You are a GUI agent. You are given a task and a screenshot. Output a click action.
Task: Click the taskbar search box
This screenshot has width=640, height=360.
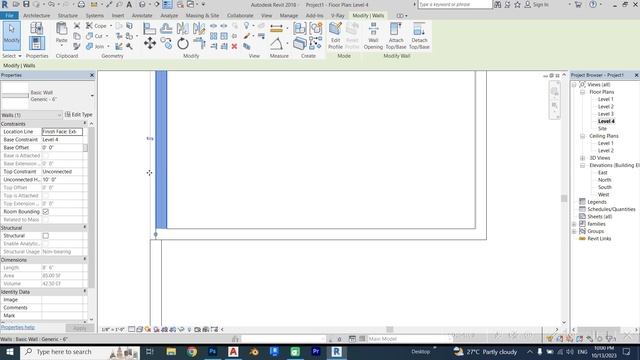tap(80, 352)
